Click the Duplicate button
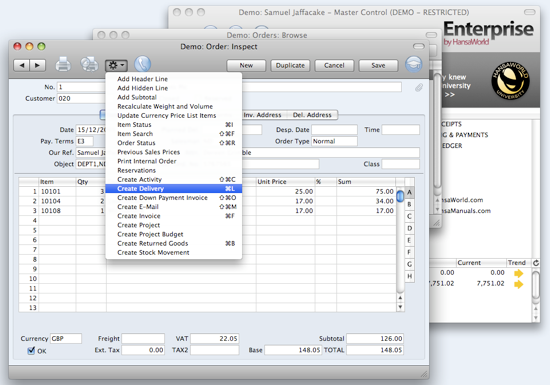Image resolution: width=550 pixels, height=385 pixels. point(290,66)
